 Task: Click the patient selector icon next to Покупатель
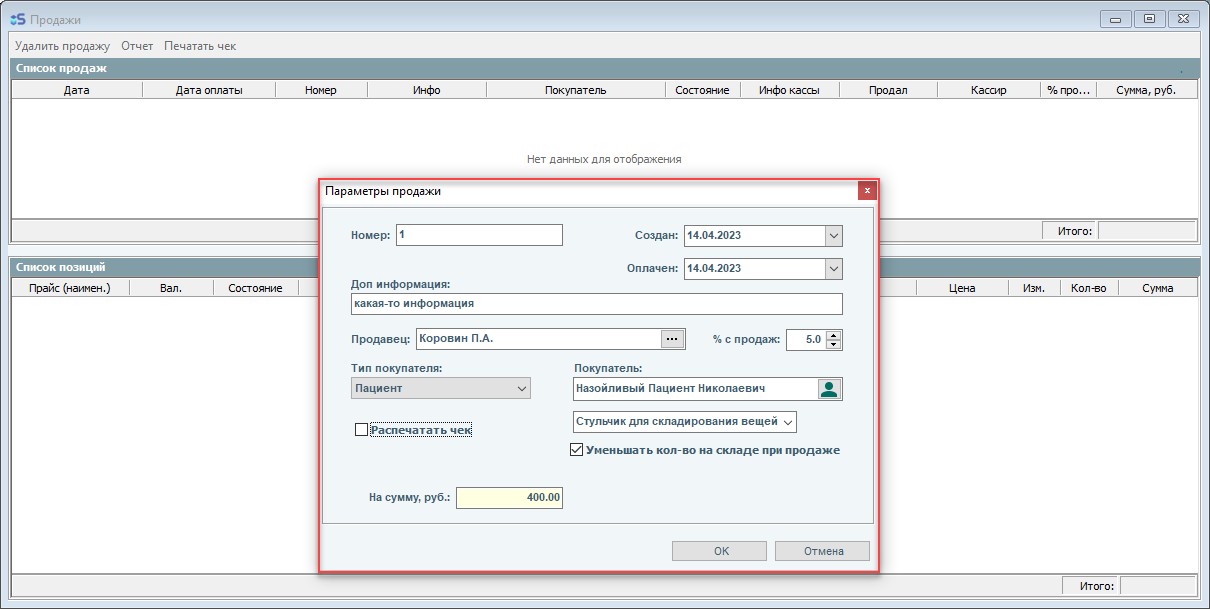click(x=829, y=389)
